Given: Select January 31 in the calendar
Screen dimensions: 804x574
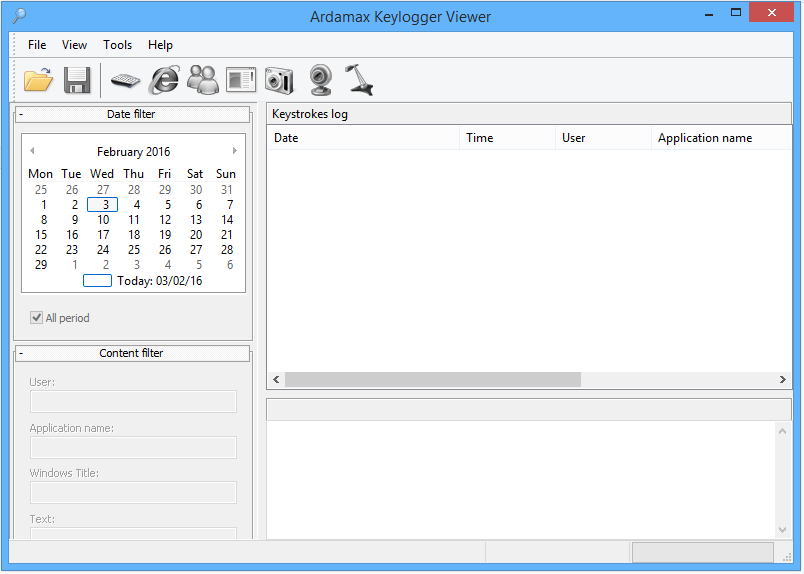Looking at the screenshot, I should 227,190.
